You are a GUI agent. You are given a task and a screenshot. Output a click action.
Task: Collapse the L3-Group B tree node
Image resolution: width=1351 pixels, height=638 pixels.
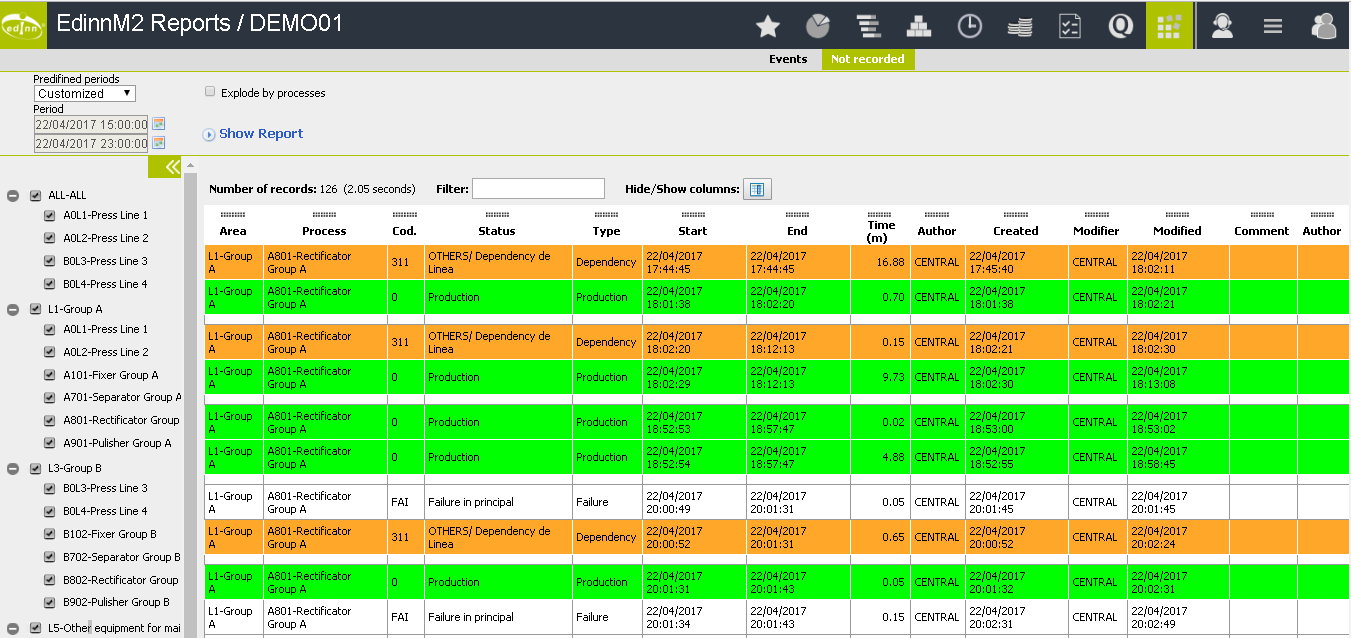pyautogui.click(x=14, y=469)
